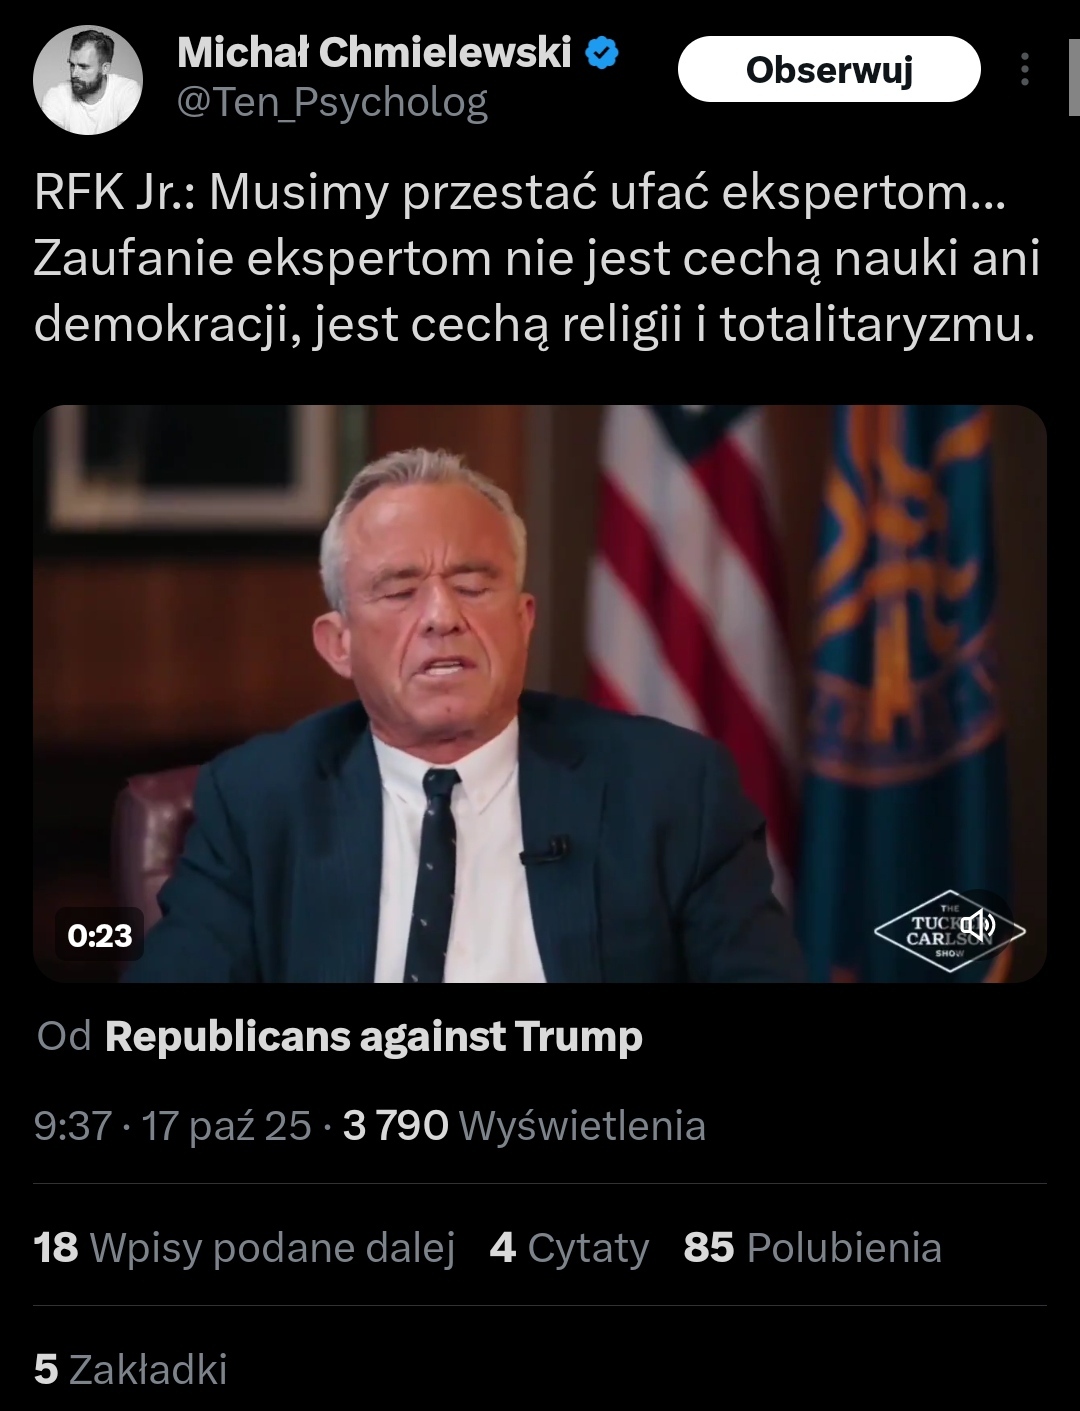
Task: Tap the 0:23 video duration badge
Action: pyautogui.click(x=100, y=935)
